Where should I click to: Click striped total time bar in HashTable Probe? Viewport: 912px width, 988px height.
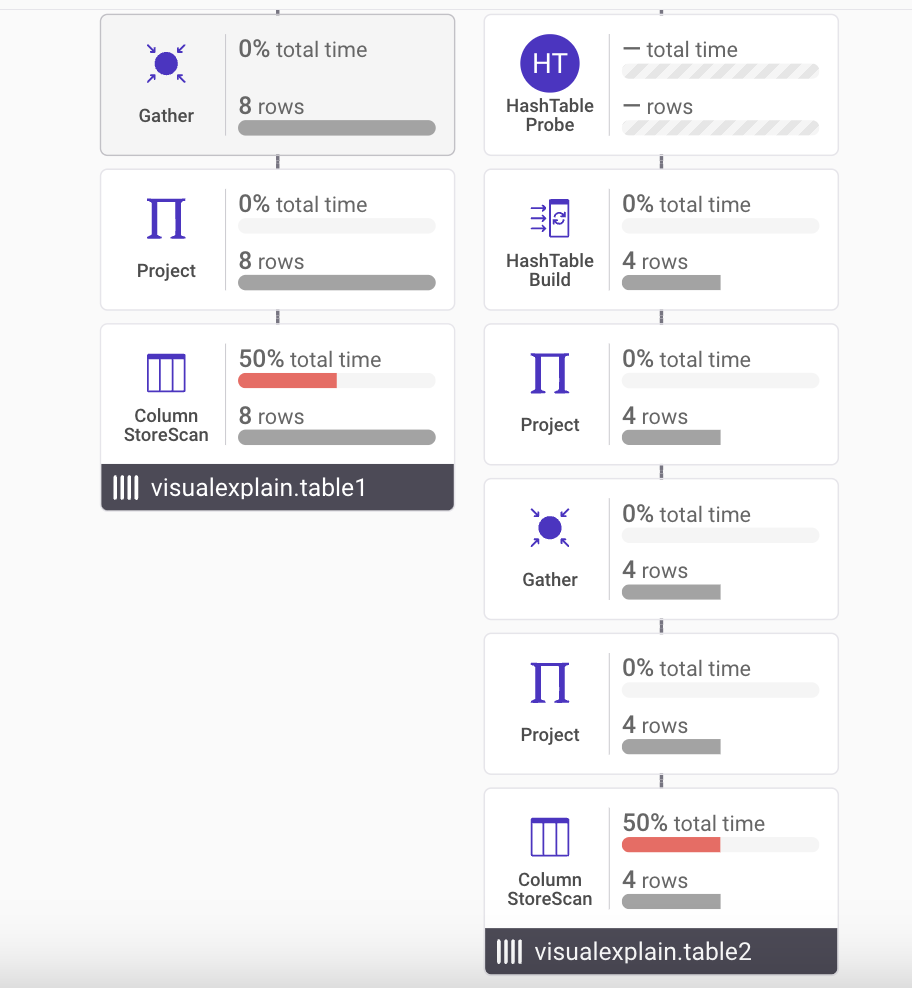(720, 71)
